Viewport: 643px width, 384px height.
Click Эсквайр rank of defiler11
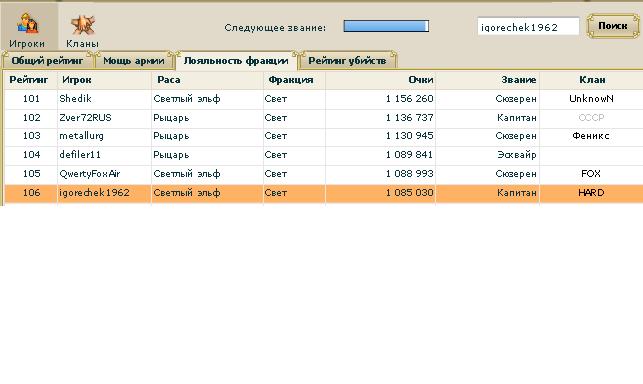click(517, 155)
